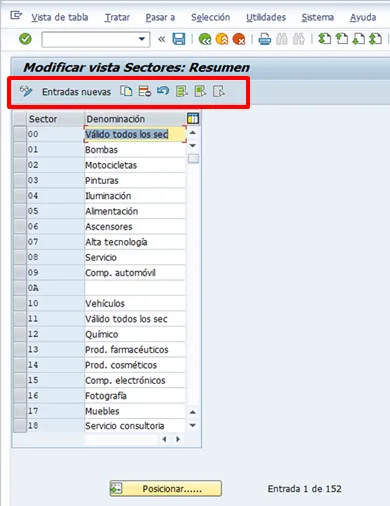Click the Válido todos los sec field for sector 00
390x506 pixels.
pyautogui.click(x=135, y=134)
